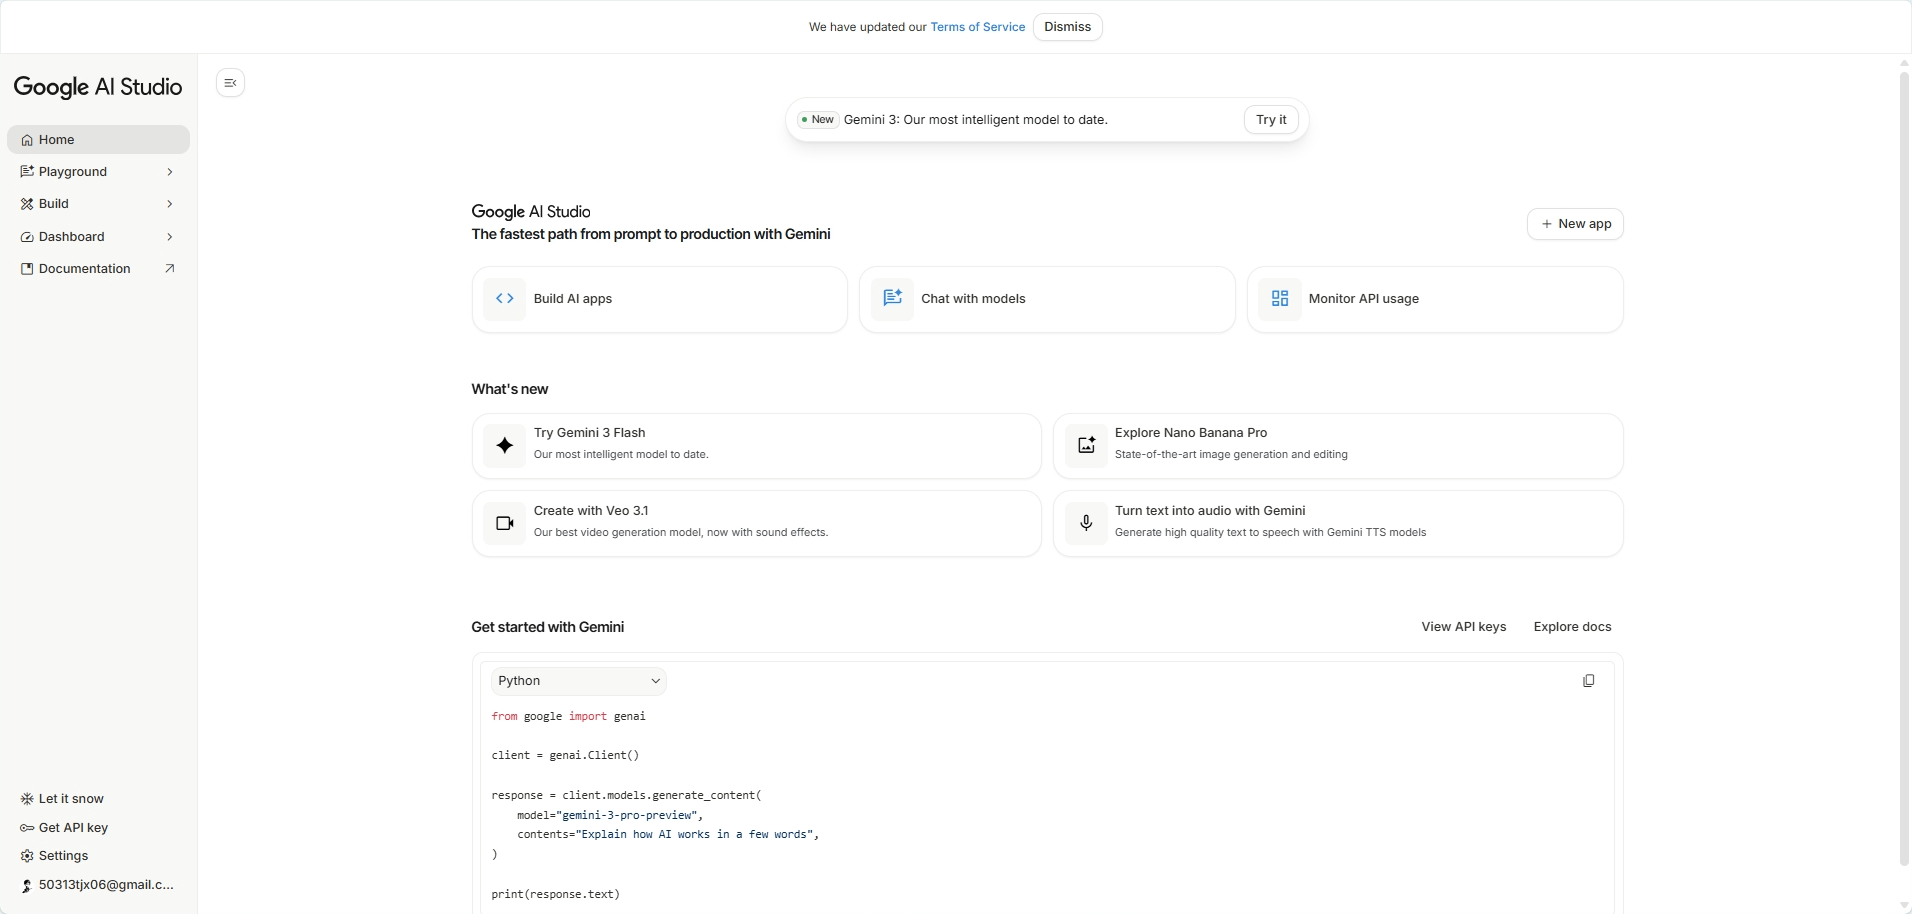The height and width of the screenshot is (914, 1912).
Task: Click Explore docs
Action: (1572, 627)
